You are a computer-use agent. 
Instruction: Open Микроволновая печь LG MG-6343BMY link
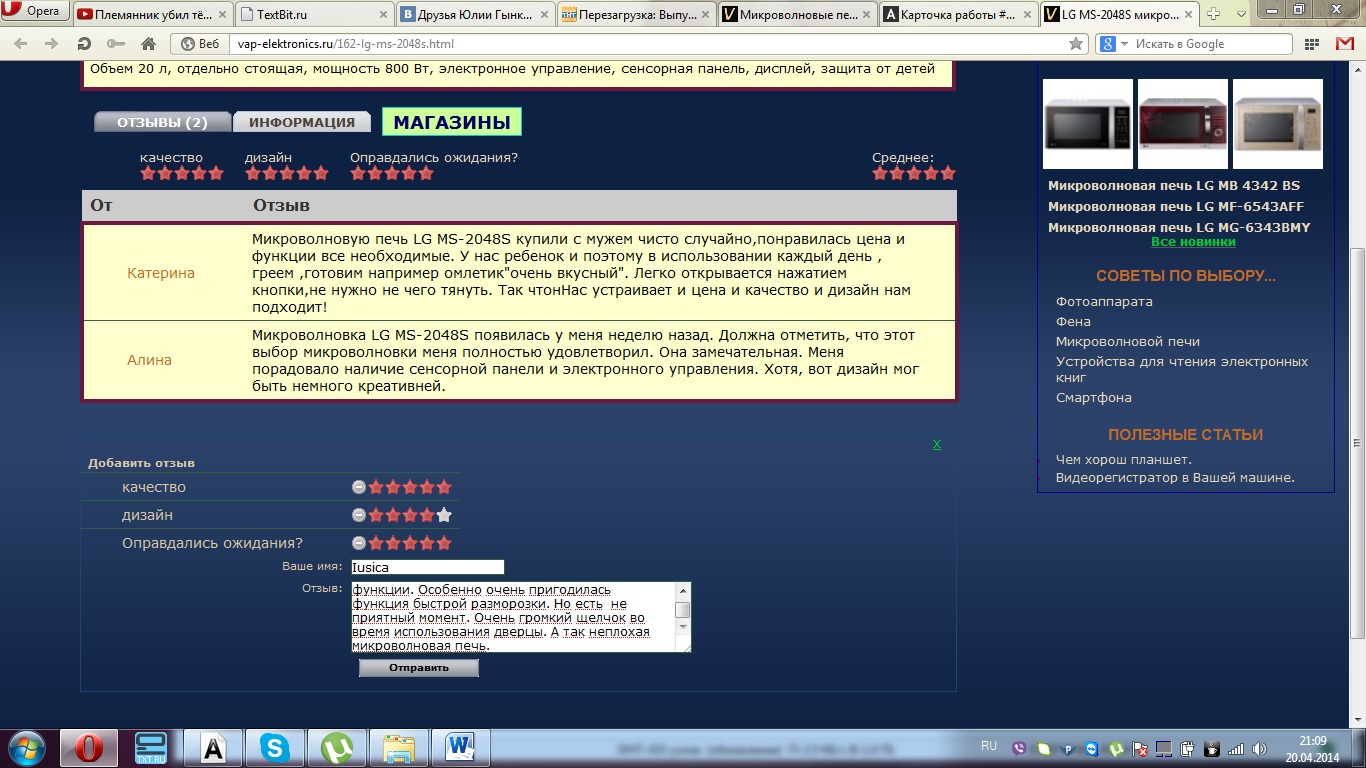[x=1179, y=227]
